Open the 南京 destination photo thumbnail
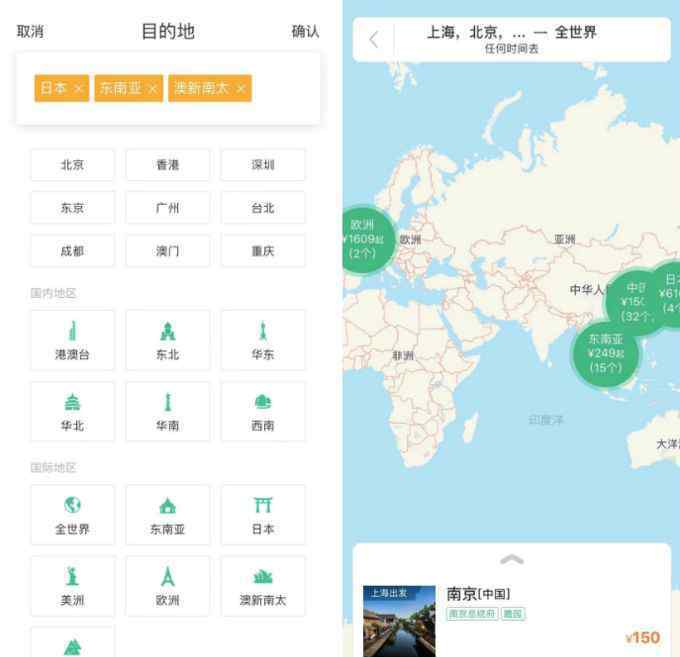Viewport: 680px width, 657px height. 399,620
